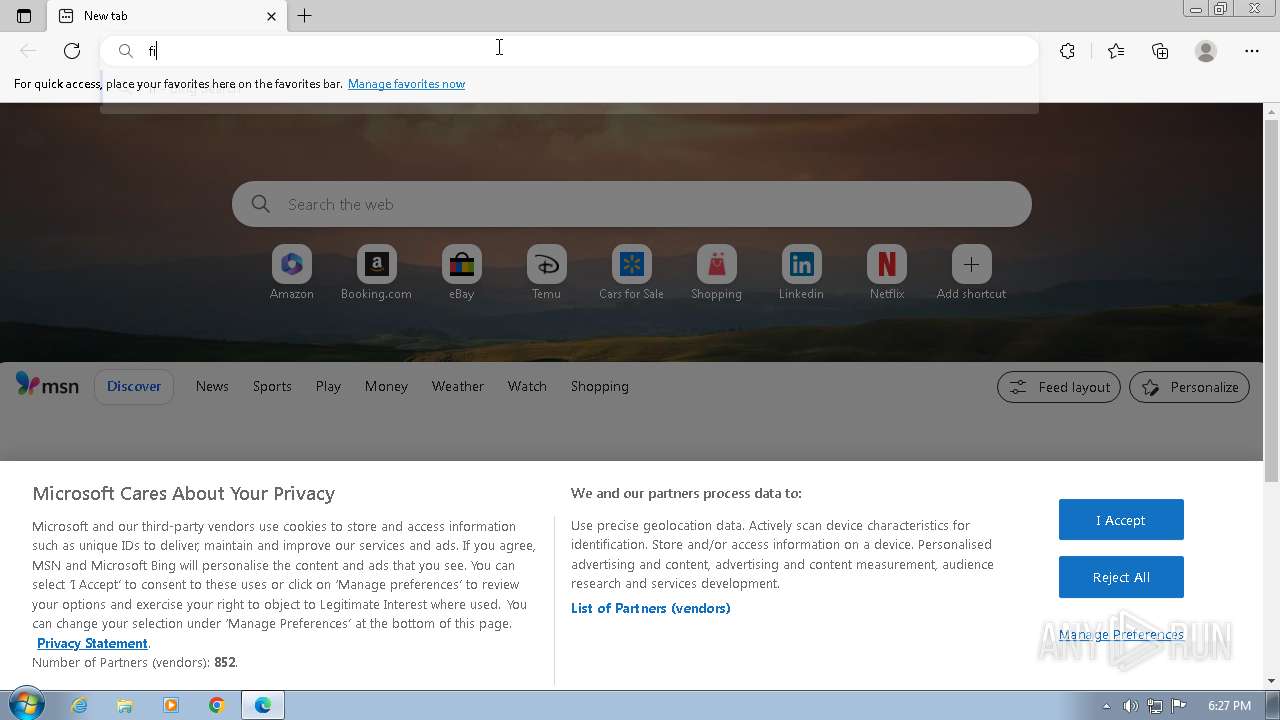Viewport: 1280px width, 720px height.
Task: Open the Windows Start button
Action: tap(25, 705)
